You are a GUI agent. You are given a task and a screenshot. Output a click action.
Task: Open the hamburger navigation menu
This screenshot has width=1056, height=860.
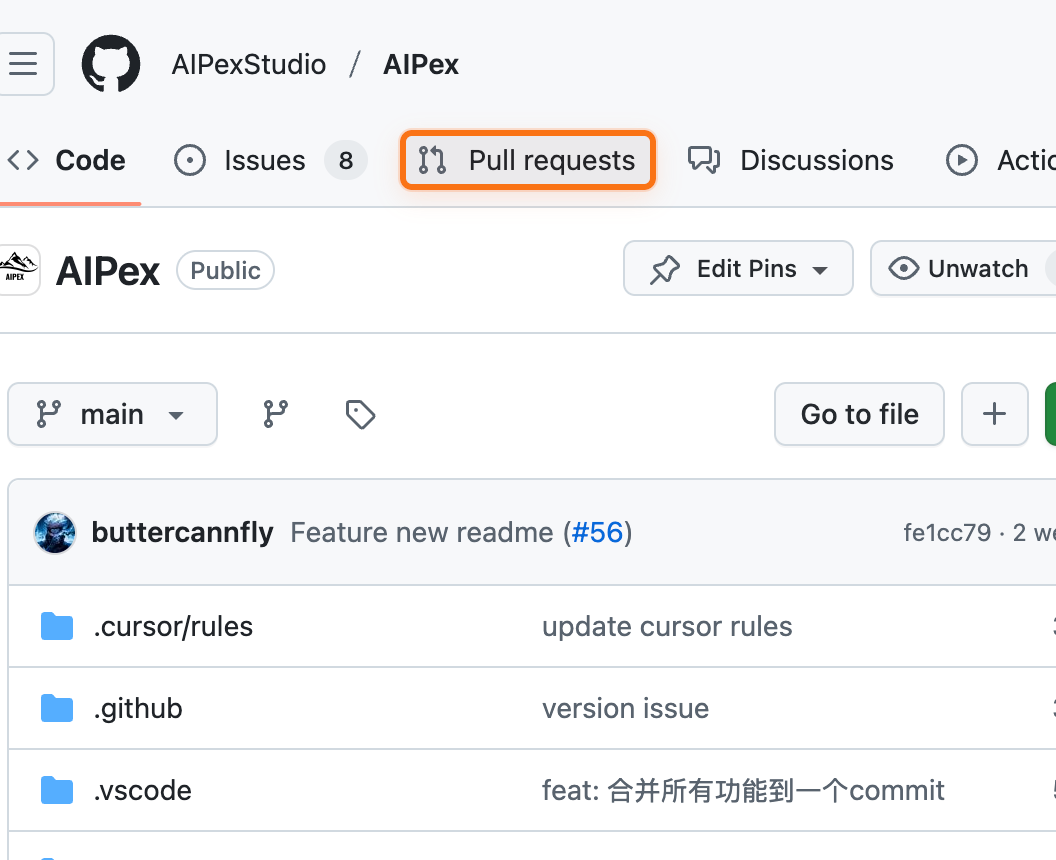point(24,64)
